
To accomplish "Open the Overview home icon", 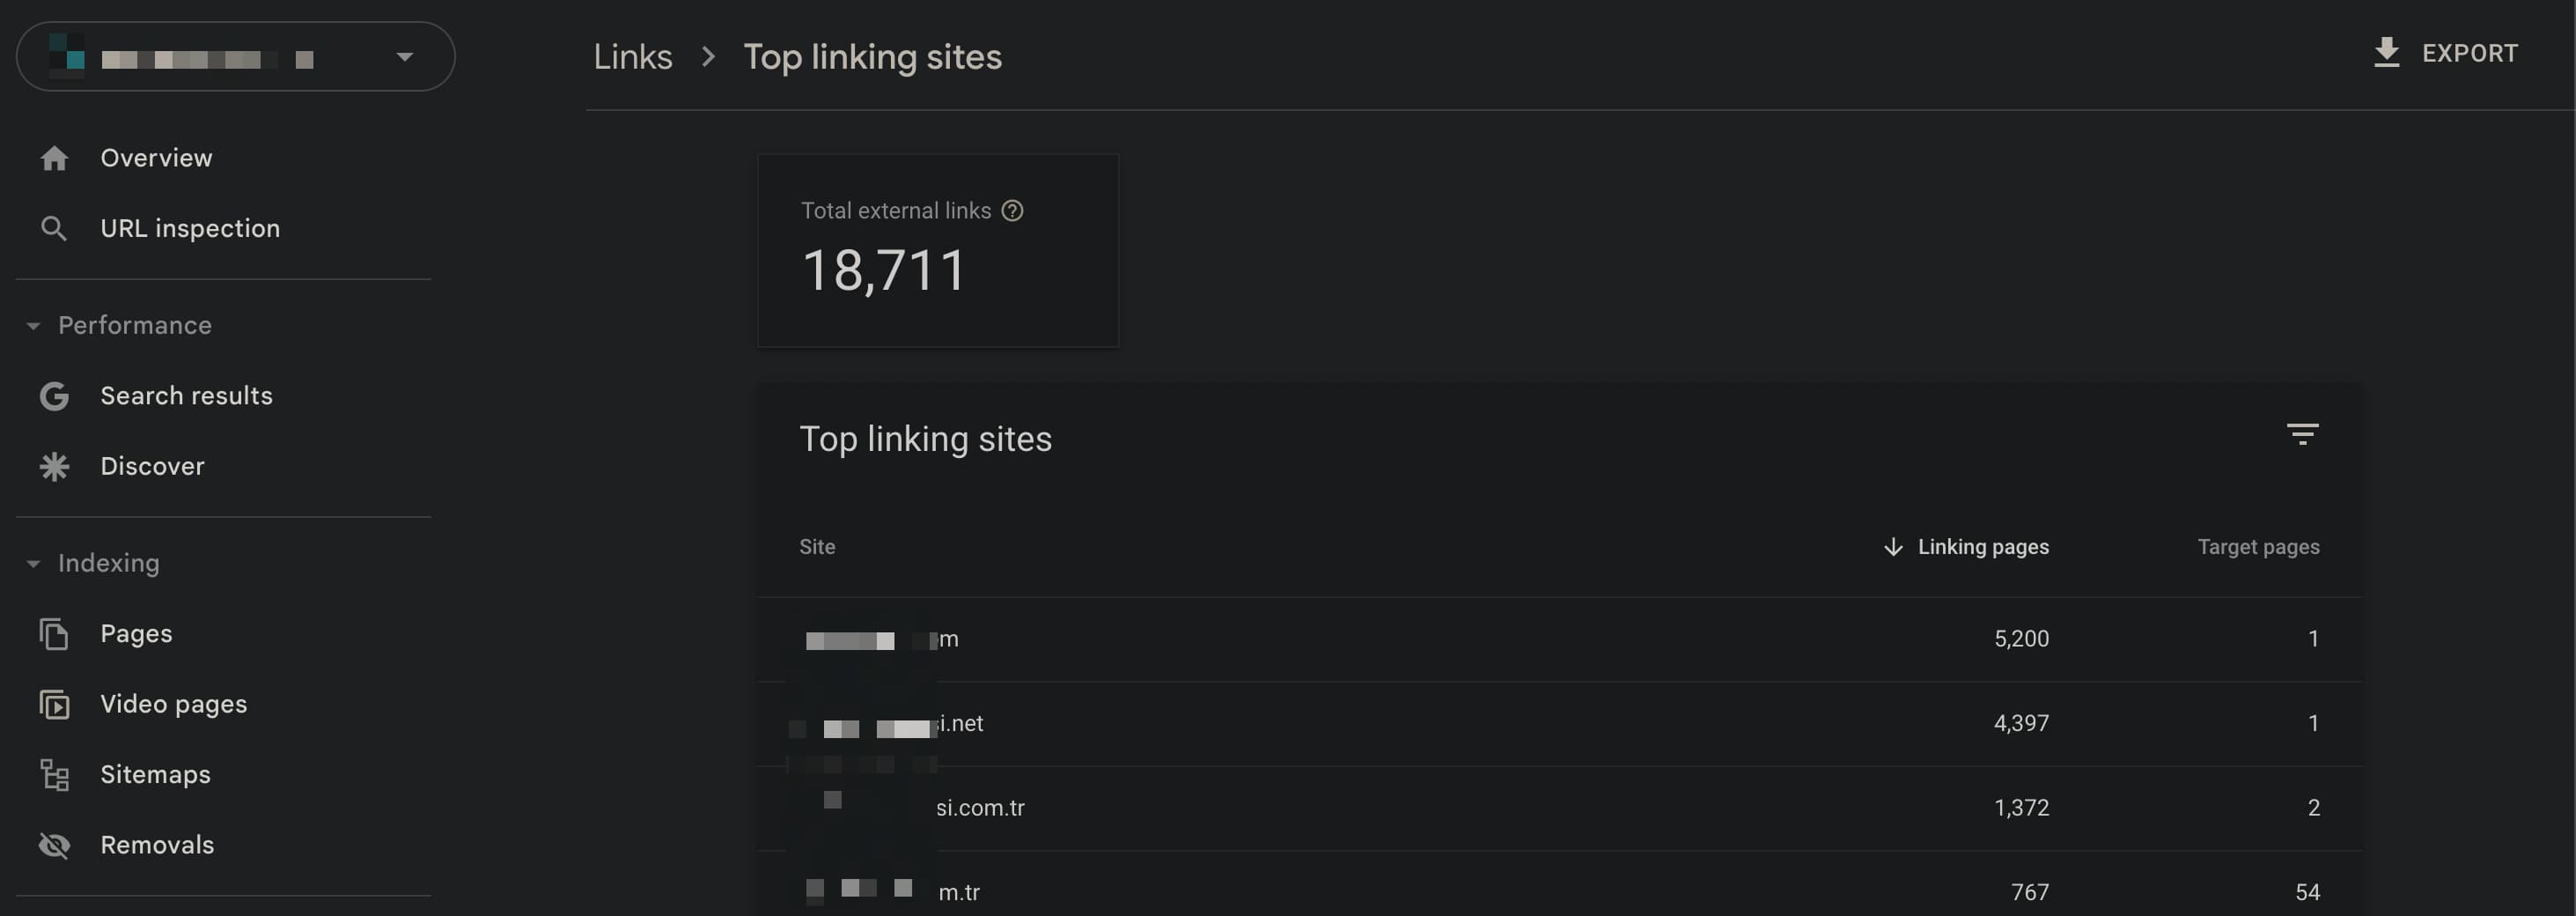I will (54, 158).
